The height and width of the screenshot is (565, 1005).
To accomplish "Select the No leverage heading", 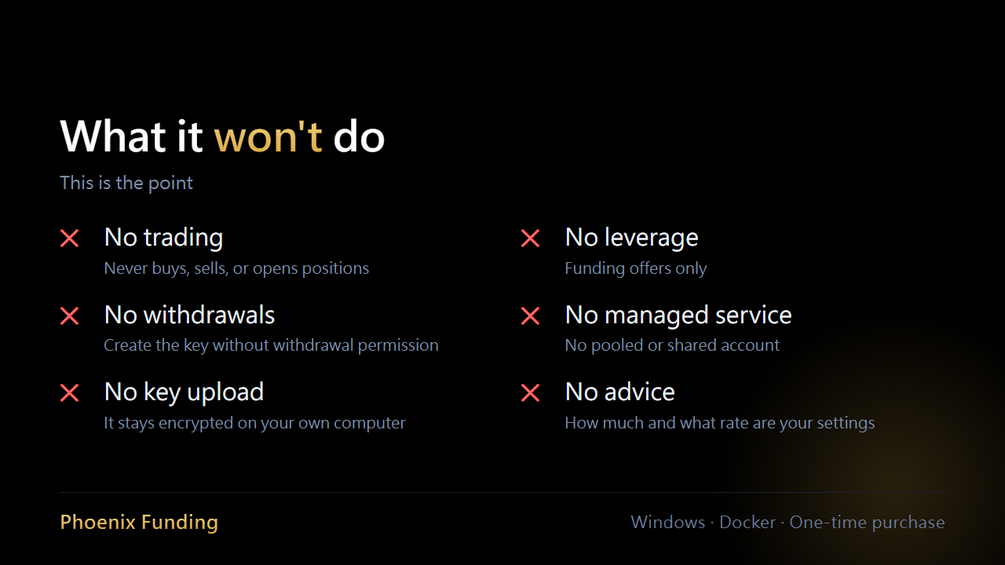I will point(631,238).
